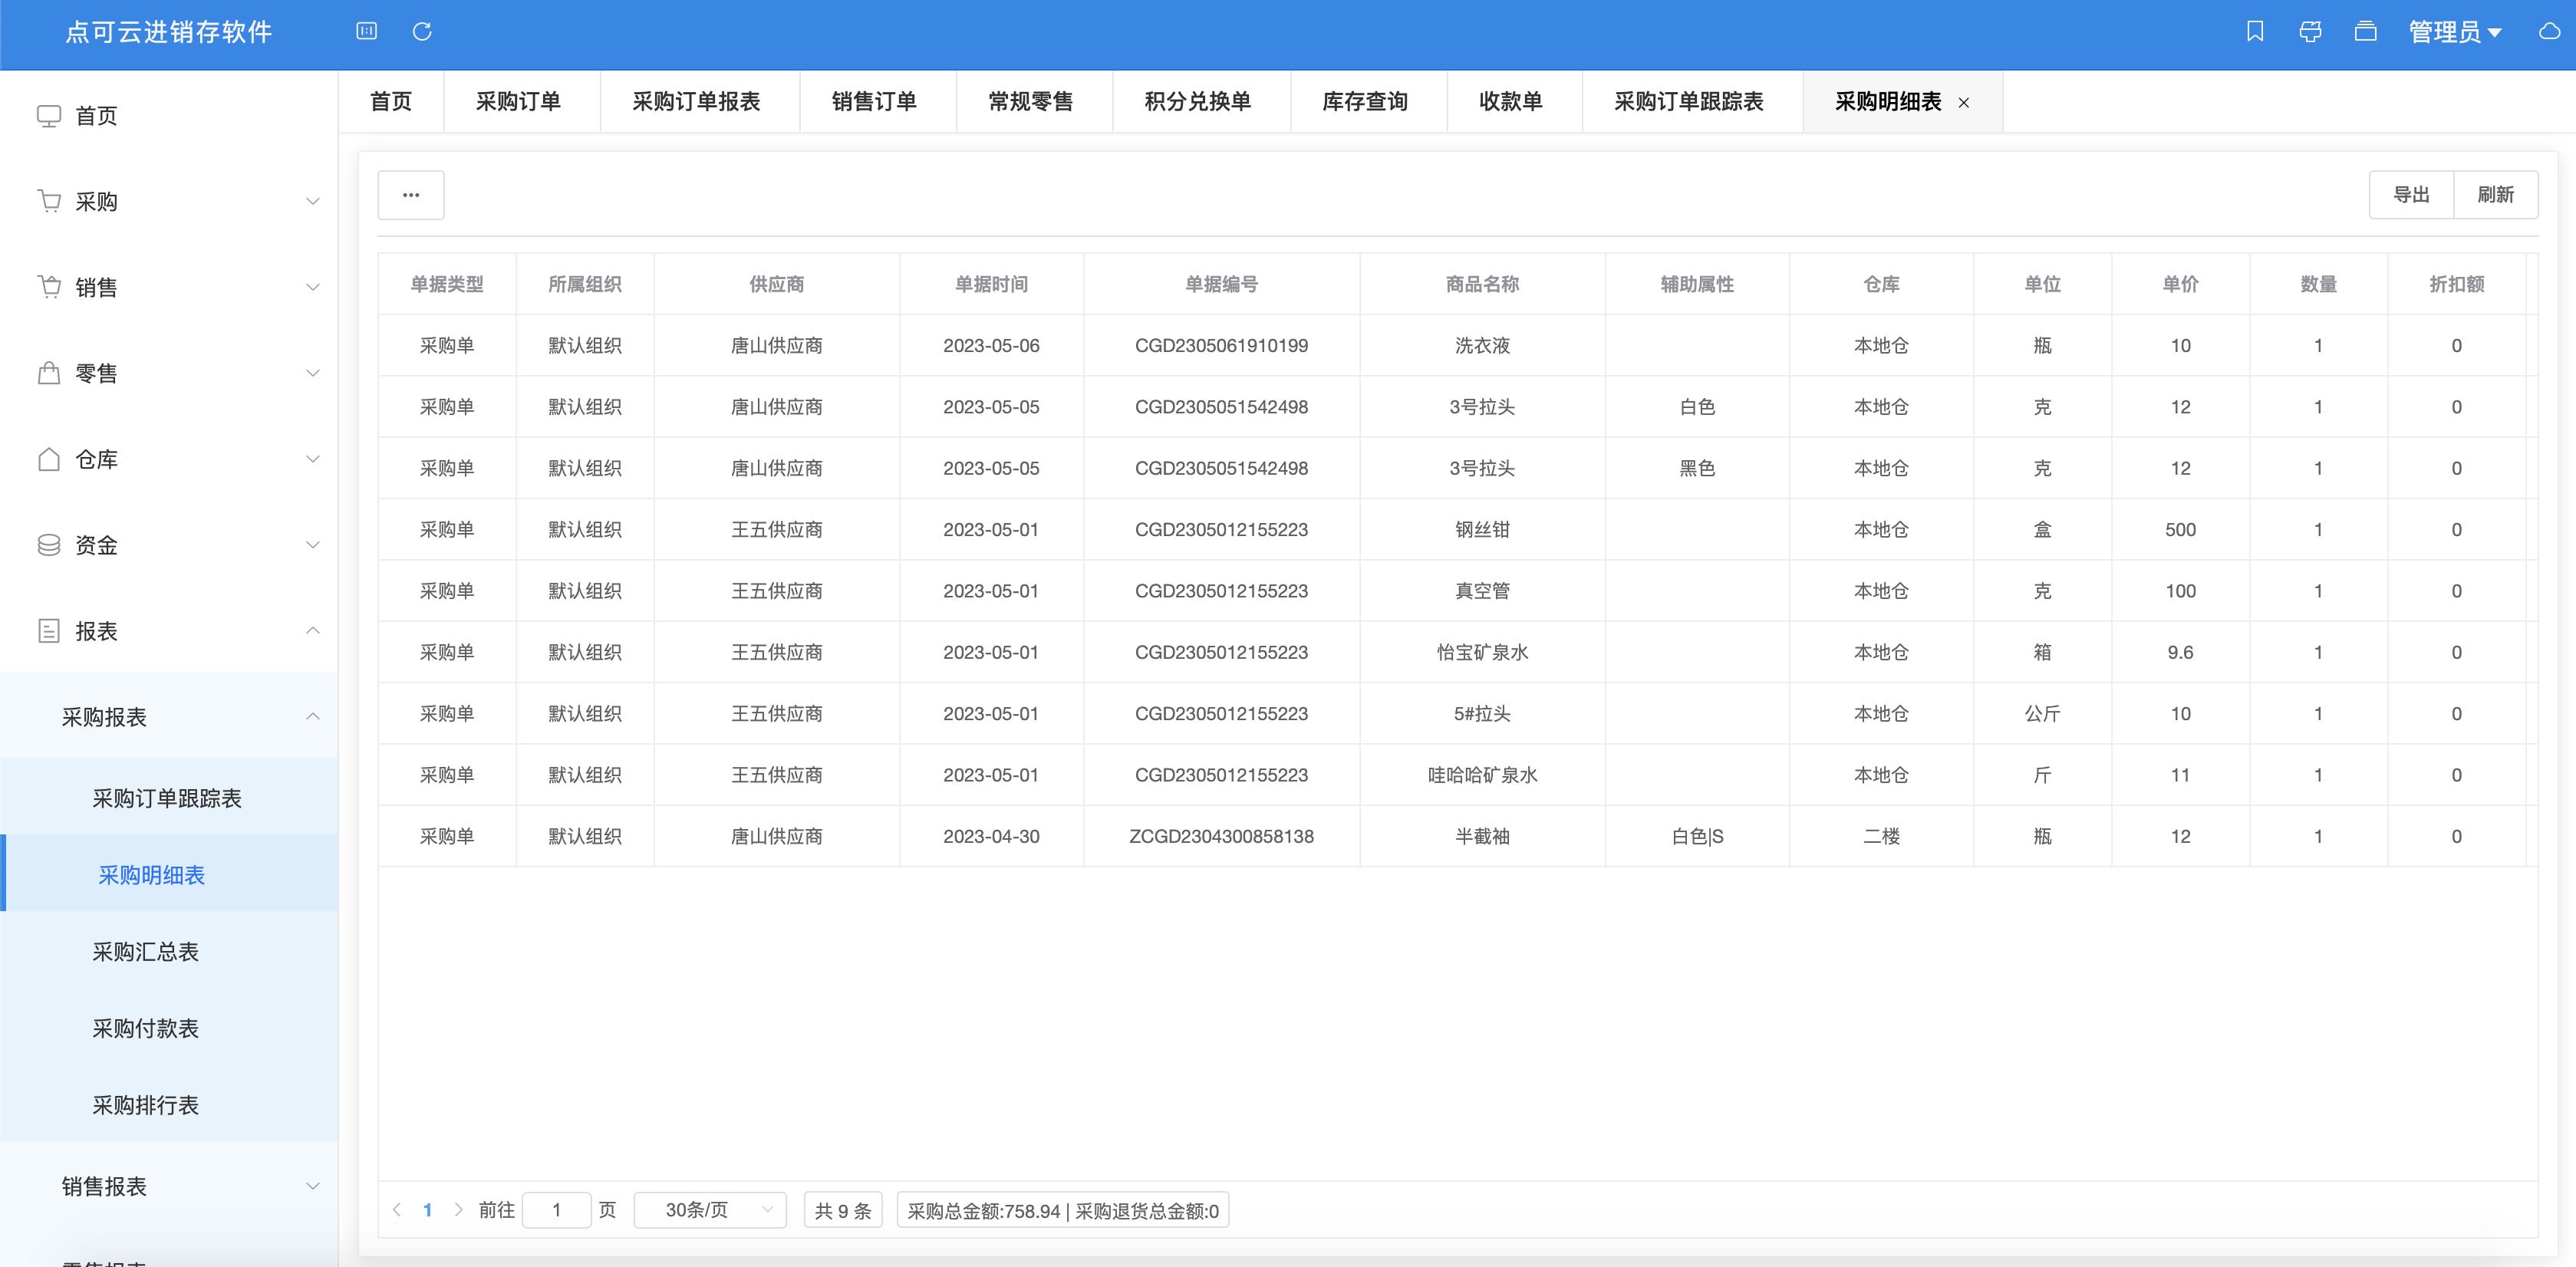Open the 30条/页 page size dropdown
The width and height of the screenshot is (2576, 1267).
(710, 1209)
